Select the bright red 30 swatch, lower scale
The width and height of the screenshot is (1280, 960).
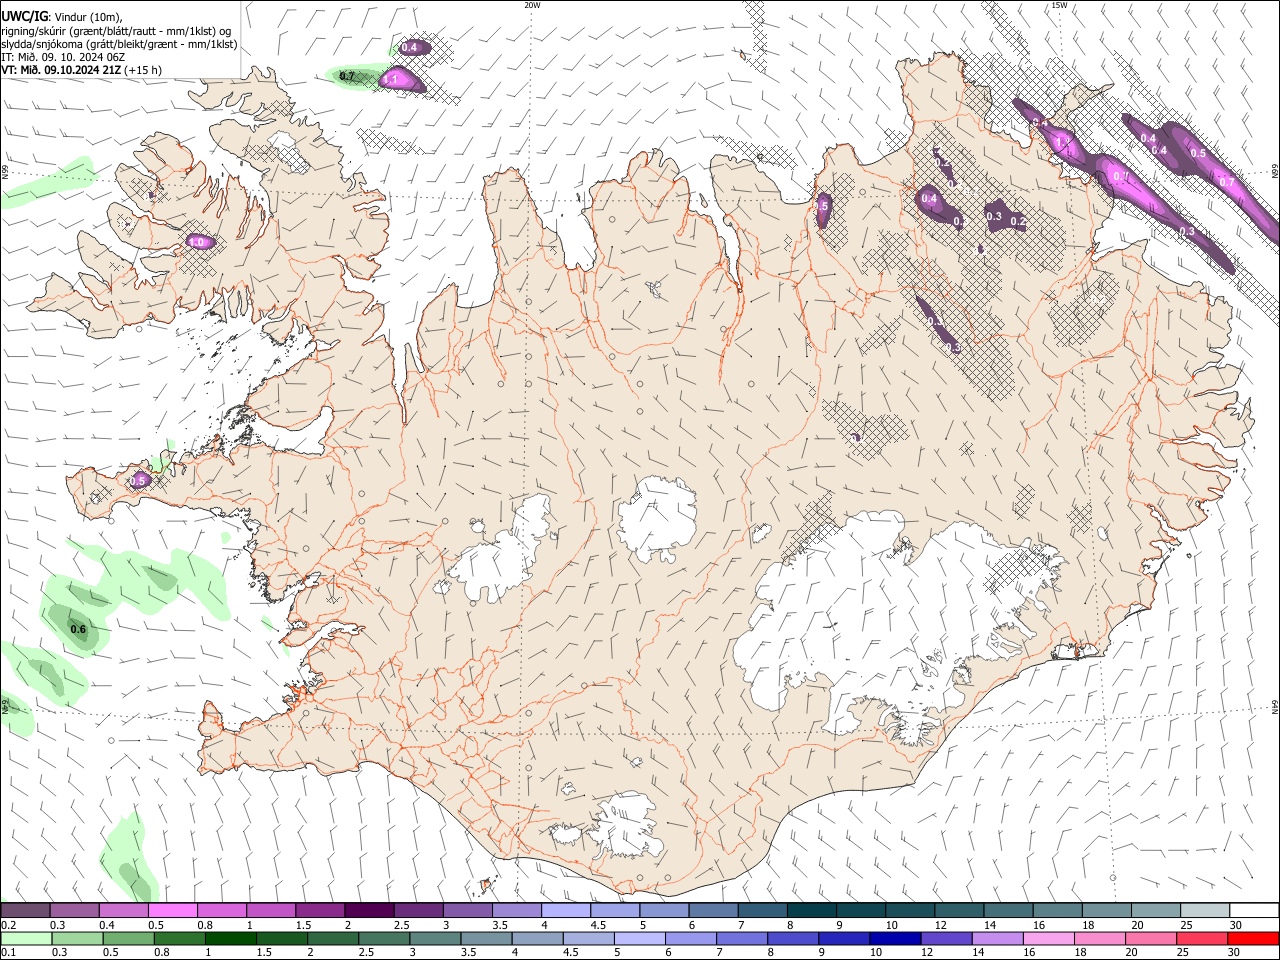click(1254, 938)
